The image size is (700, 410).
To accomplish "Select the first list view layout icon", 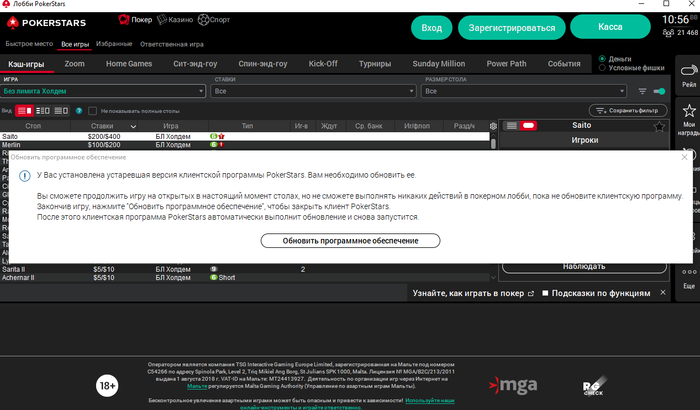I will tap(24, 111).
